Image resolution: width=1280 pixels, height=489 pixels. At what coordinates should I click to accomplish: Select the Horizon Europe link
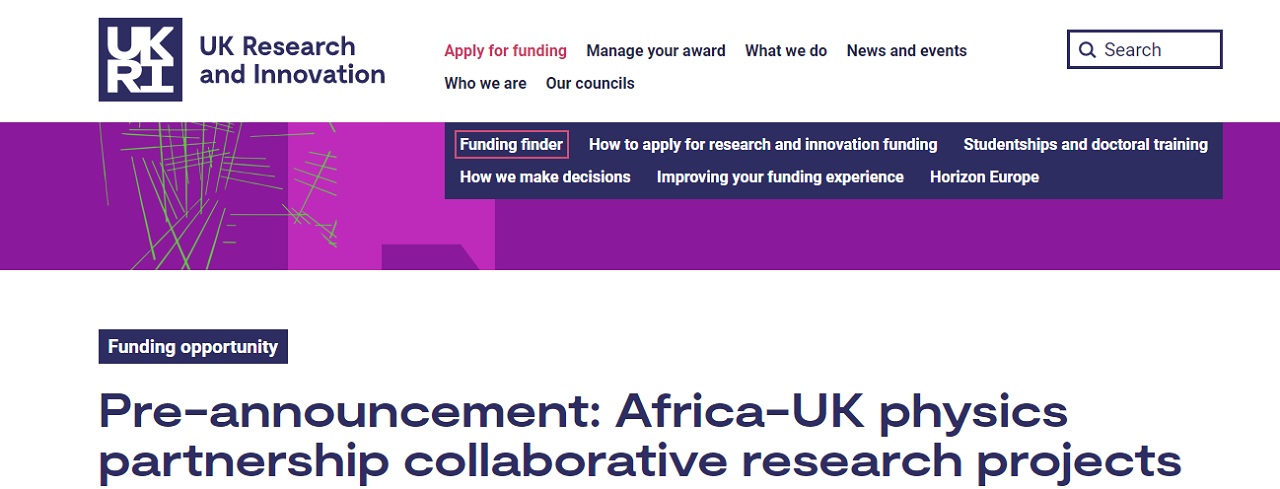[984, 177]
